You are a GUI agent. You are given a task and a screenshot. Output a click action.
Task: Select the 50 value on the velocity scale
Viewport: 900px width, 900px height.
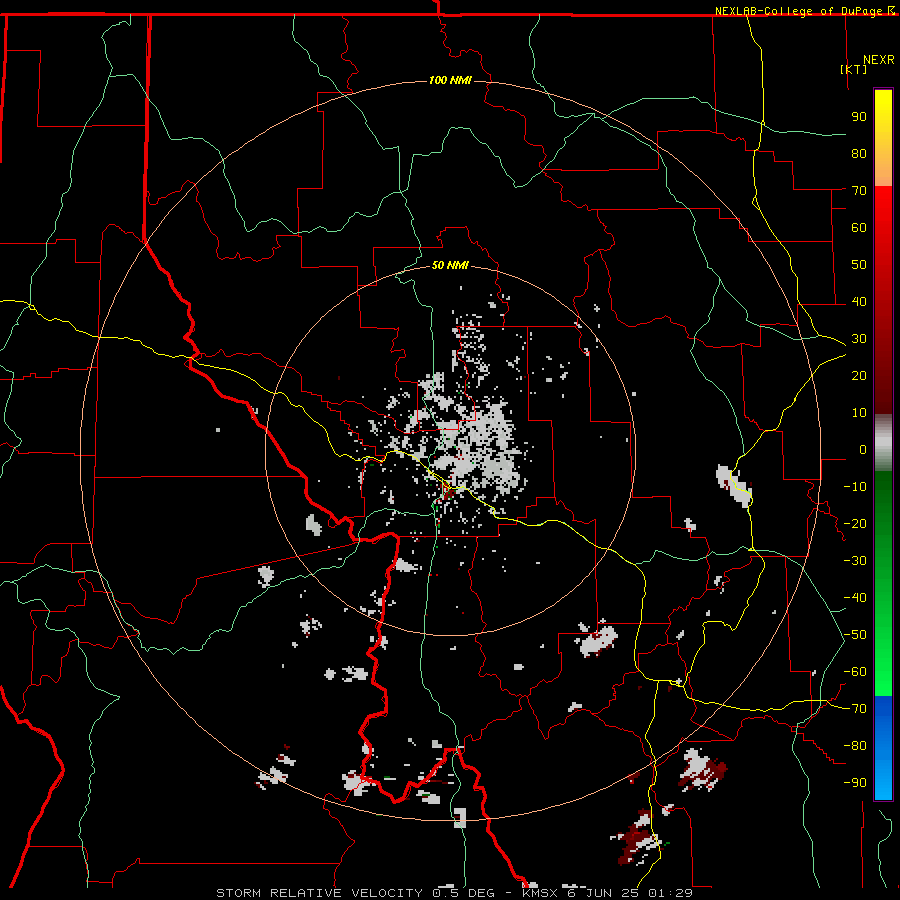coord(859,265)
